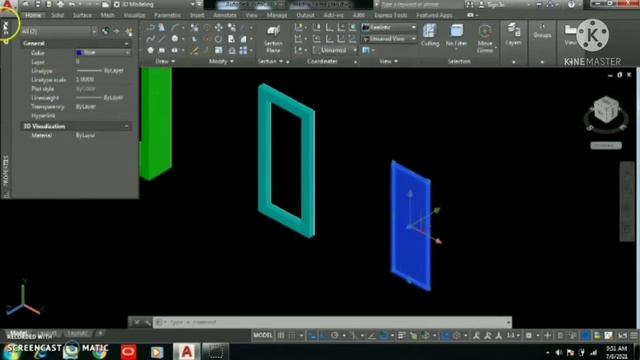Toggle polar tracking on status bar
This screenshot has height=360, width=640.
coord(335,336)
